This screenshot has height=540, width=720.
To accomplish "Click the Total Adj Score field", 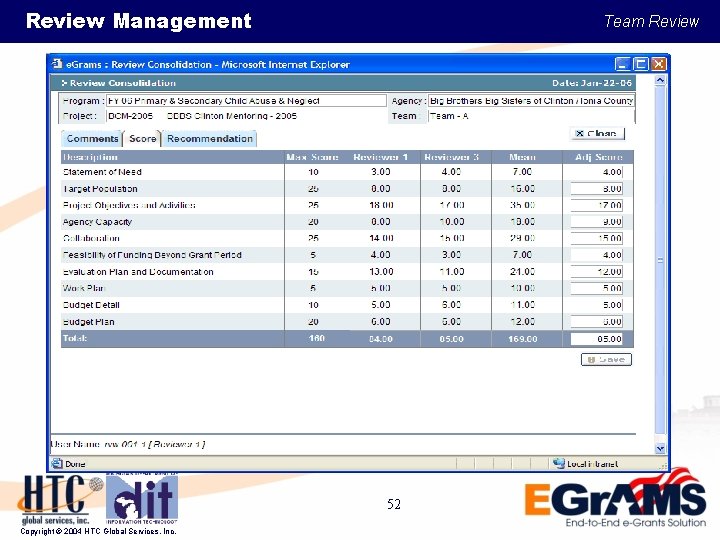I will tap(596, 339).
